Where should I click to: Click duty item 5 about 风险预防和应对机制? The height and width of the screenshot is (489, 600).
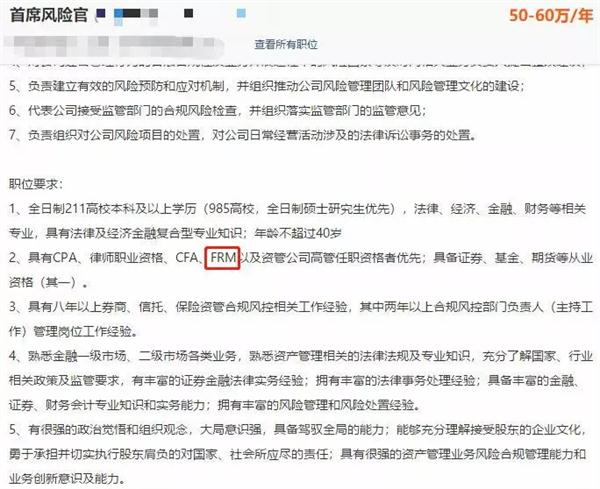[x=267, y=86]
